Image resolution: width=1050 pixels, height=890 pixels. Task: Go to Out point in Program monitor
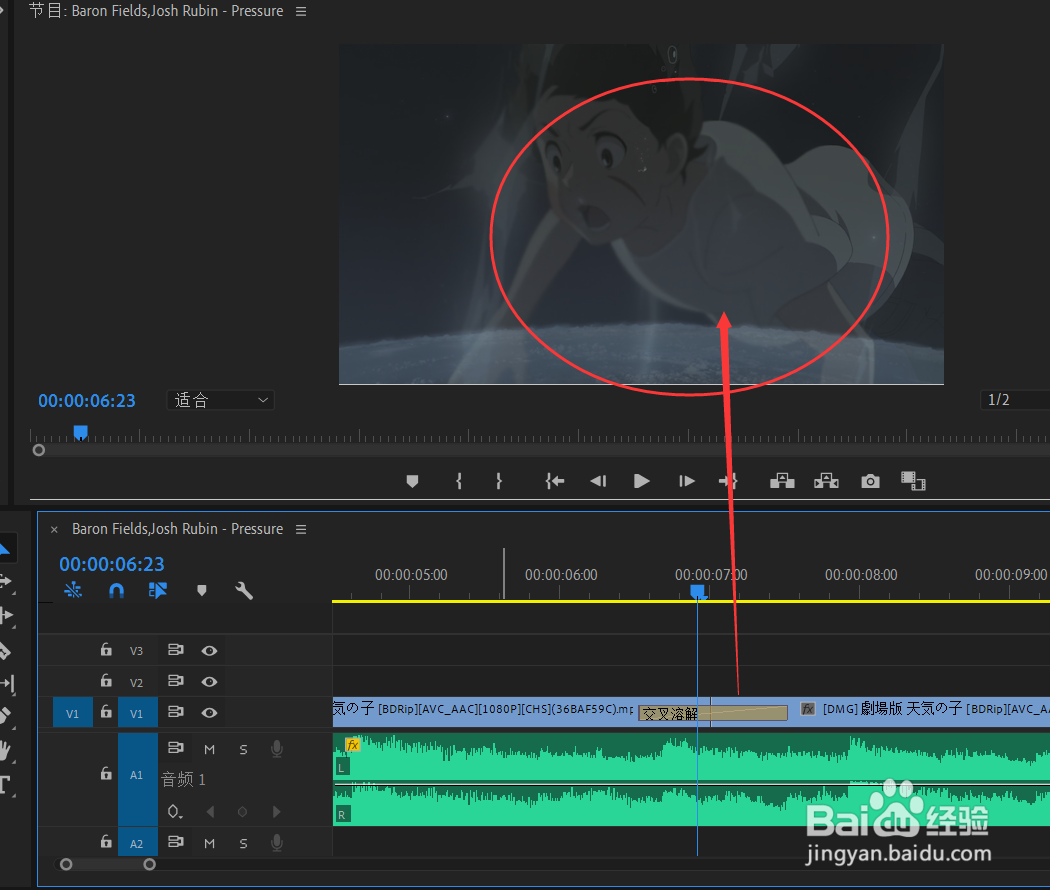point(728,481)
